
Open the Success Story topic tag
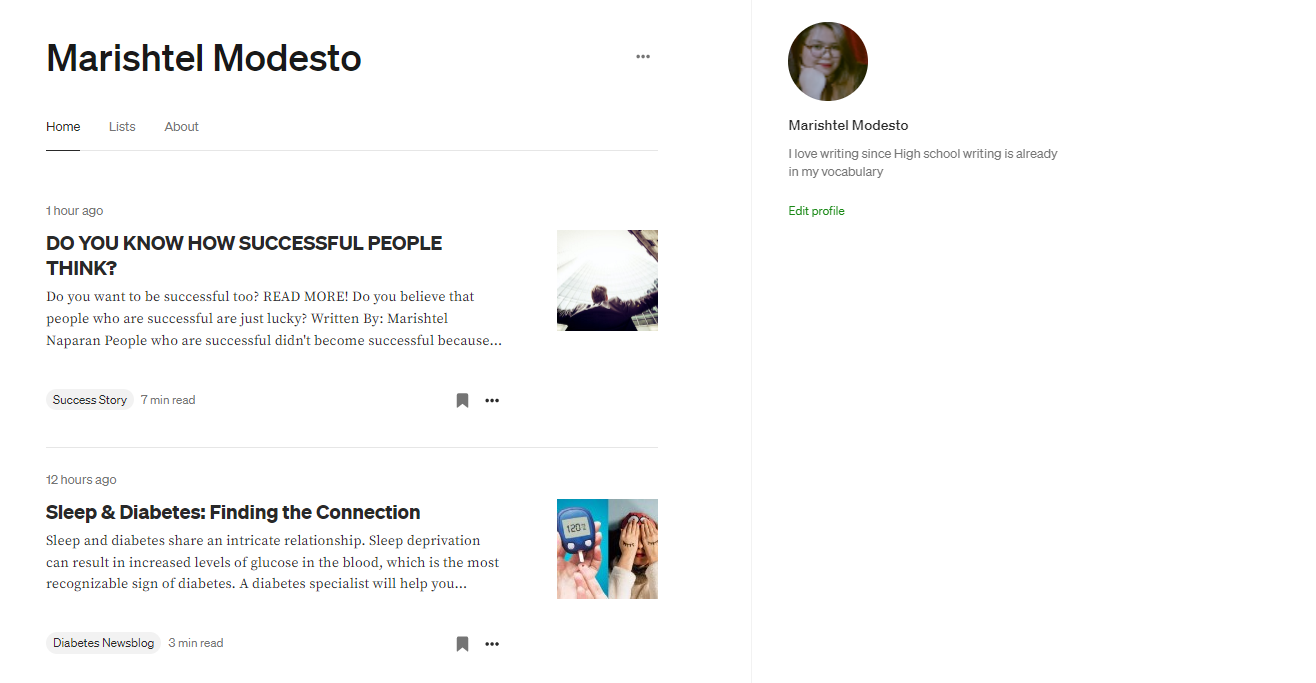(x=90, y=400)
